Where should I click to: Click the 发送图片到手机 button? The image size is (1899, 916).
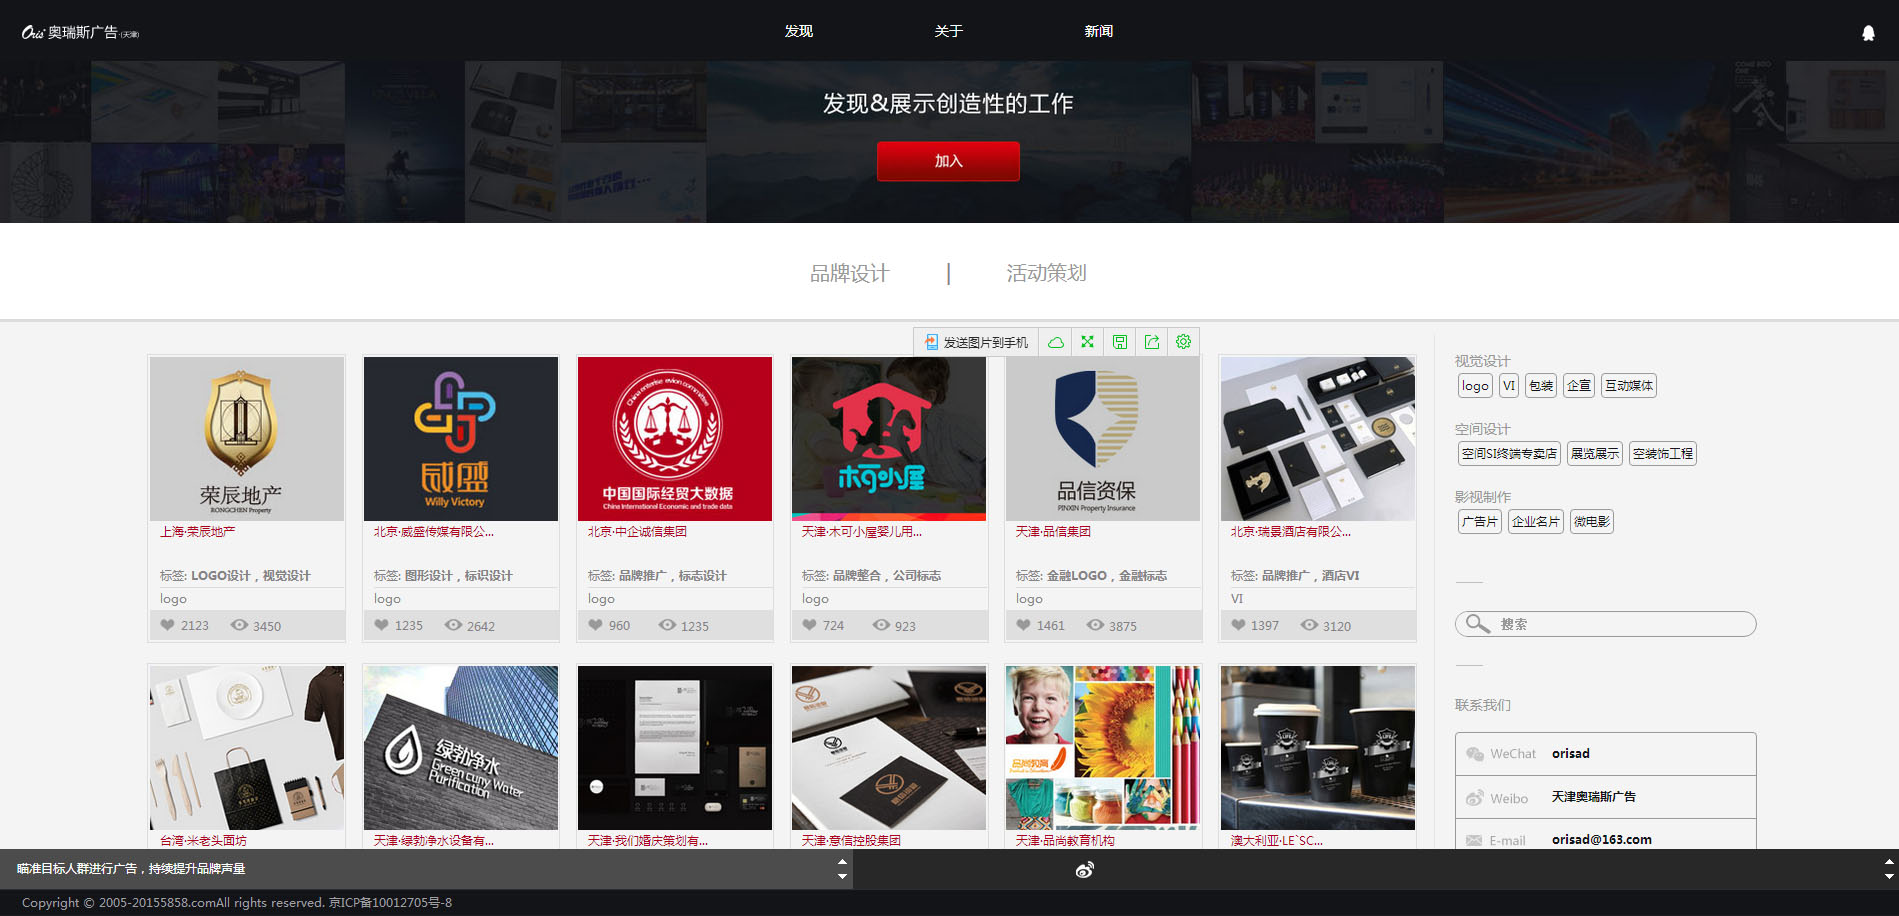point(976,342)
